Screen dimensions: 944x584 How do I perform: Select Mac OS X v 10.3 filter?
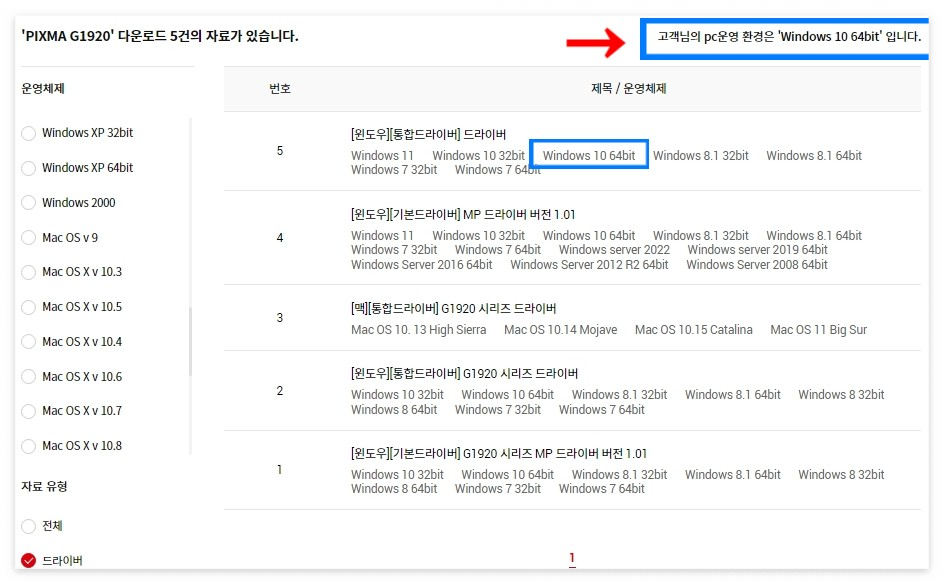(x=28, y=272)
